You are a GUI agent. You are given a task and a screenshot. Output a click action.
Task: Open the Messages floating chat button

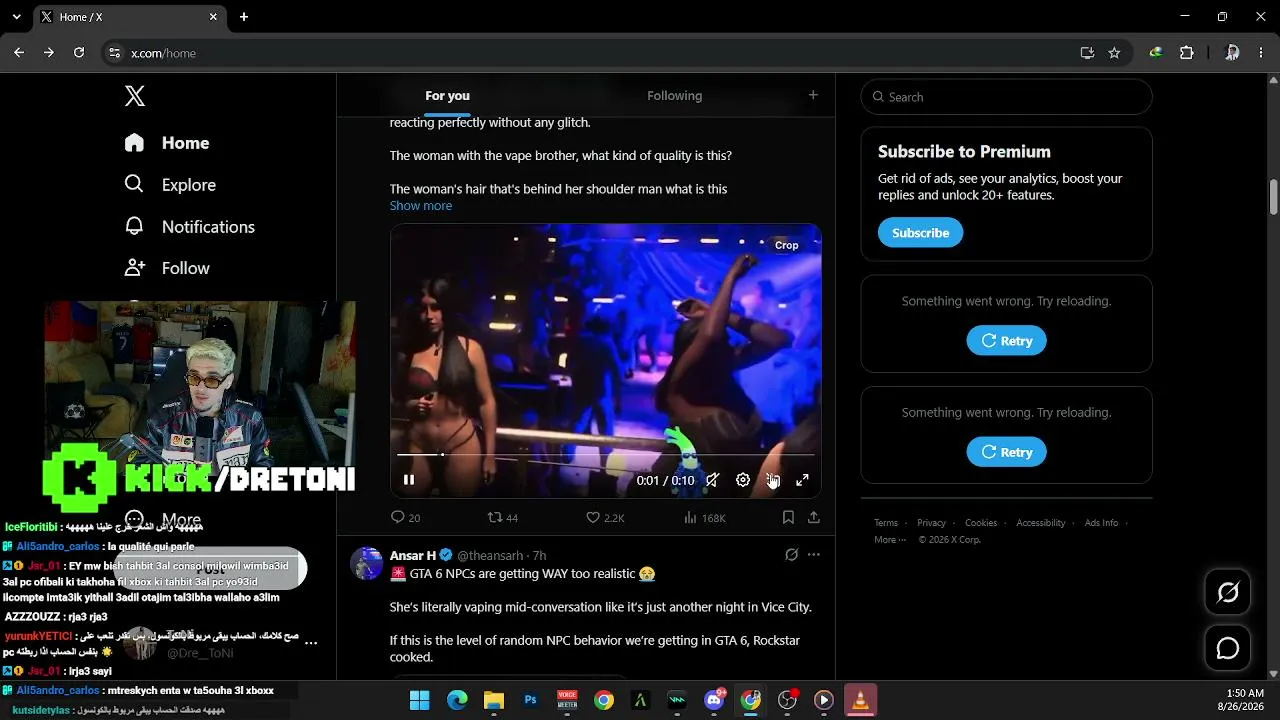(1228, 648)
